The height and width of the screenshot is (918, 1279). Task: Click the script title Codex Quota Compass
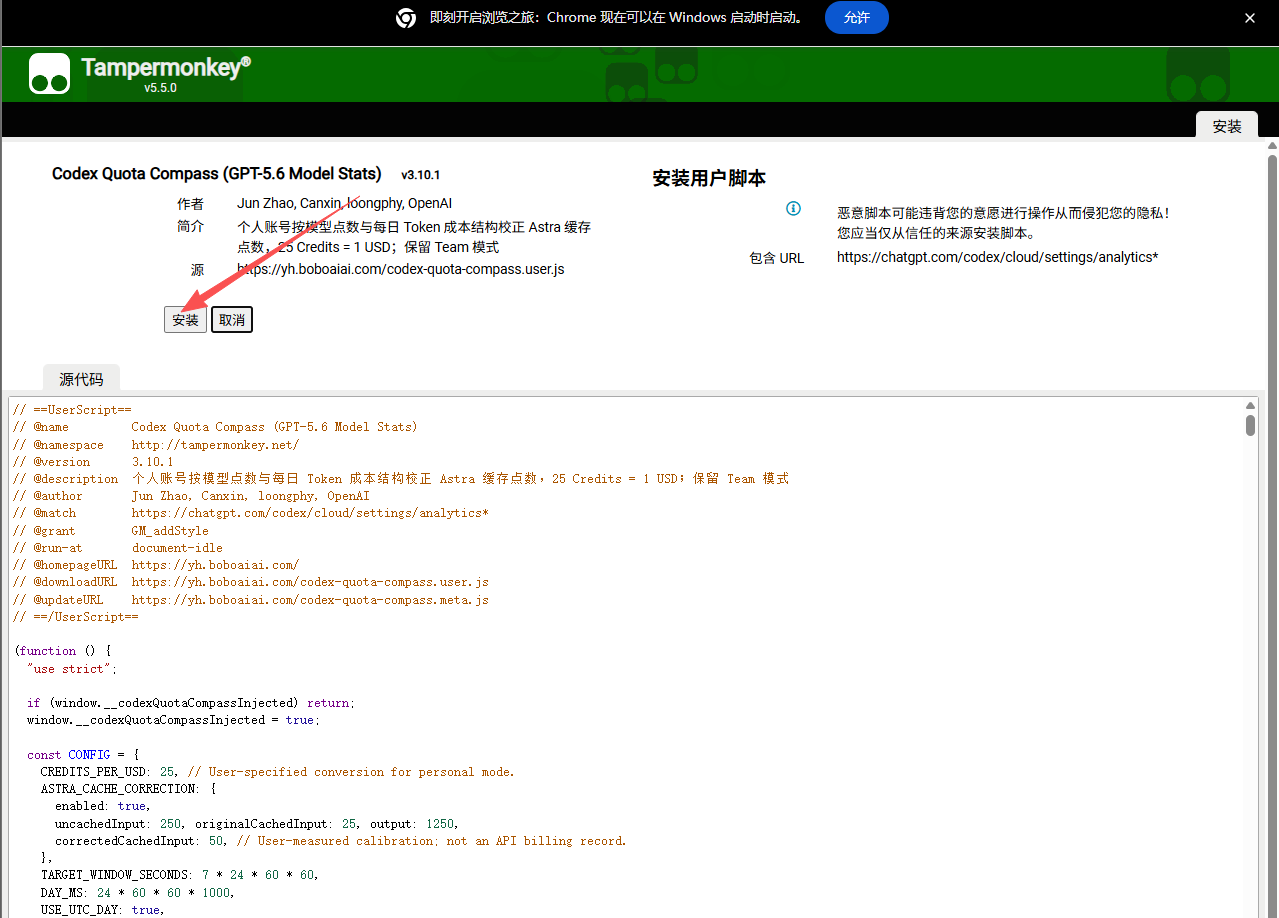(x=216, y=173)
